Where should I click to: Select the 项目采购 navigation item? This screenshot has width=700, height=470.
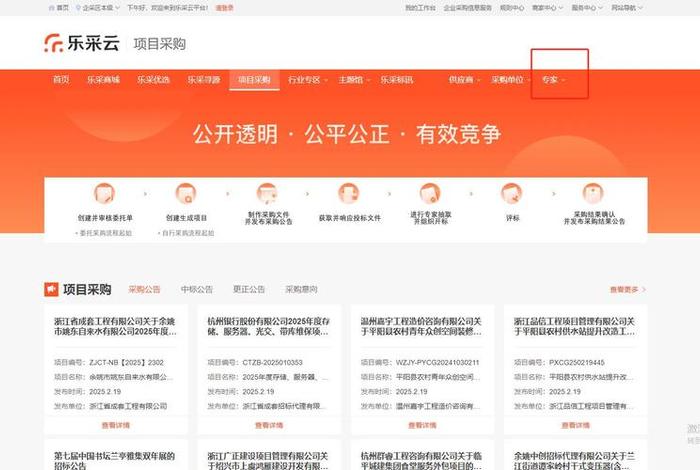pyautogui.click(x=254, y=80)
